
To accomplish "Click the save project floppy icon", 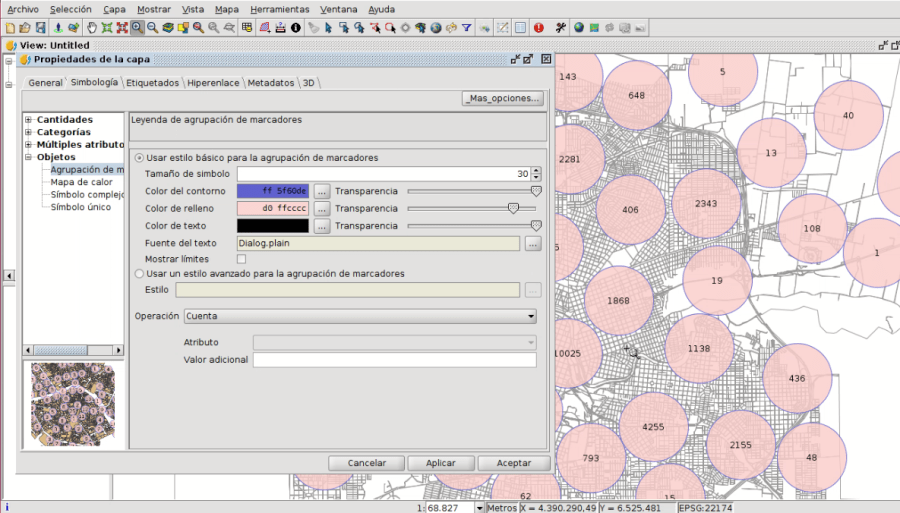I will point(40,28).
